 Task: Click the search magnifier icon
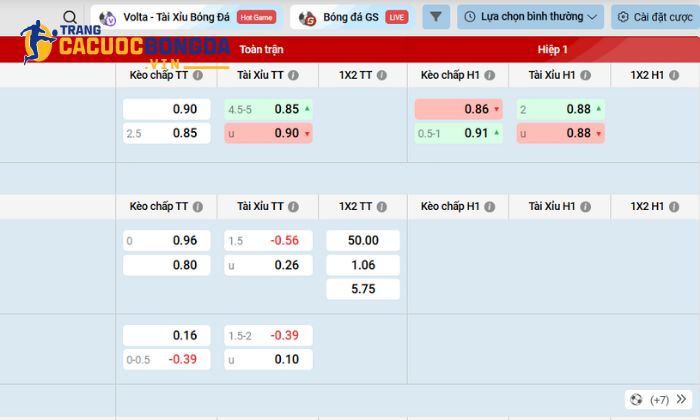69,17
